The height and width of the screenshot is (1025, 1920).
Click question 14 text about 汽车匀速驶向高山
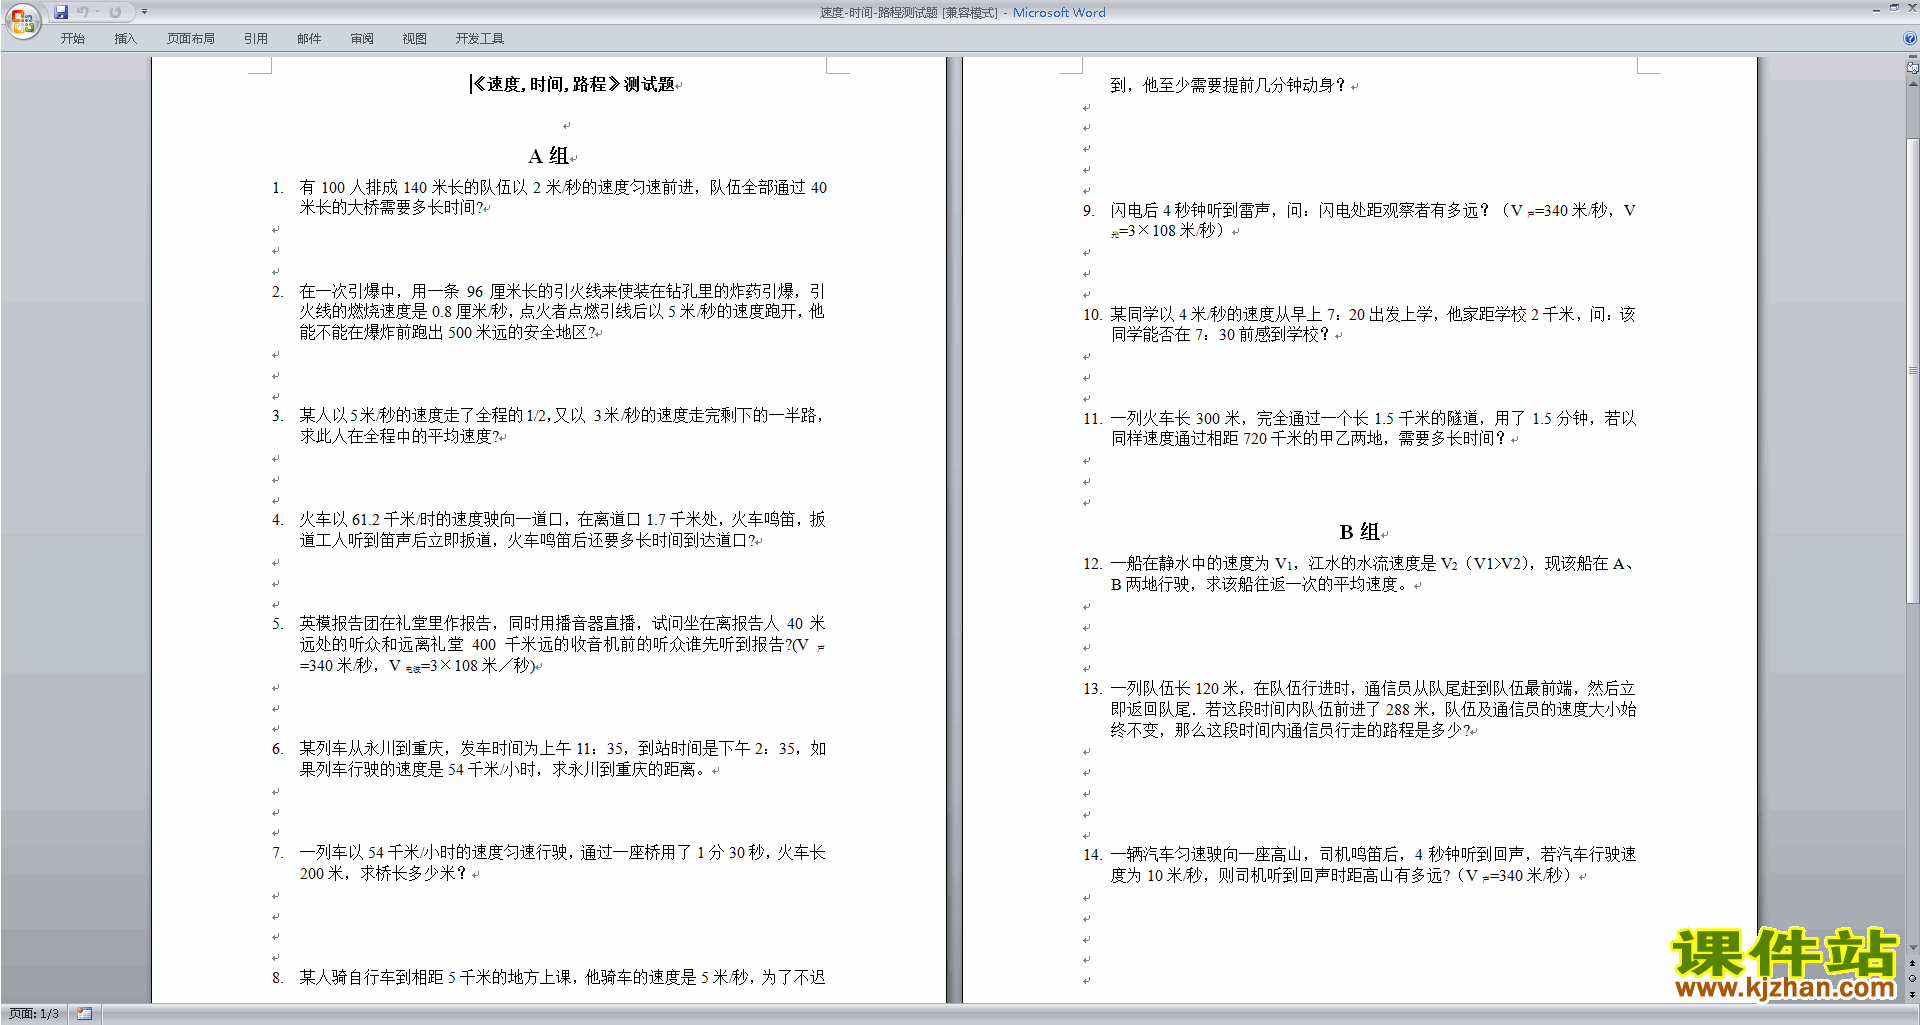click(x=1373, y=864)
